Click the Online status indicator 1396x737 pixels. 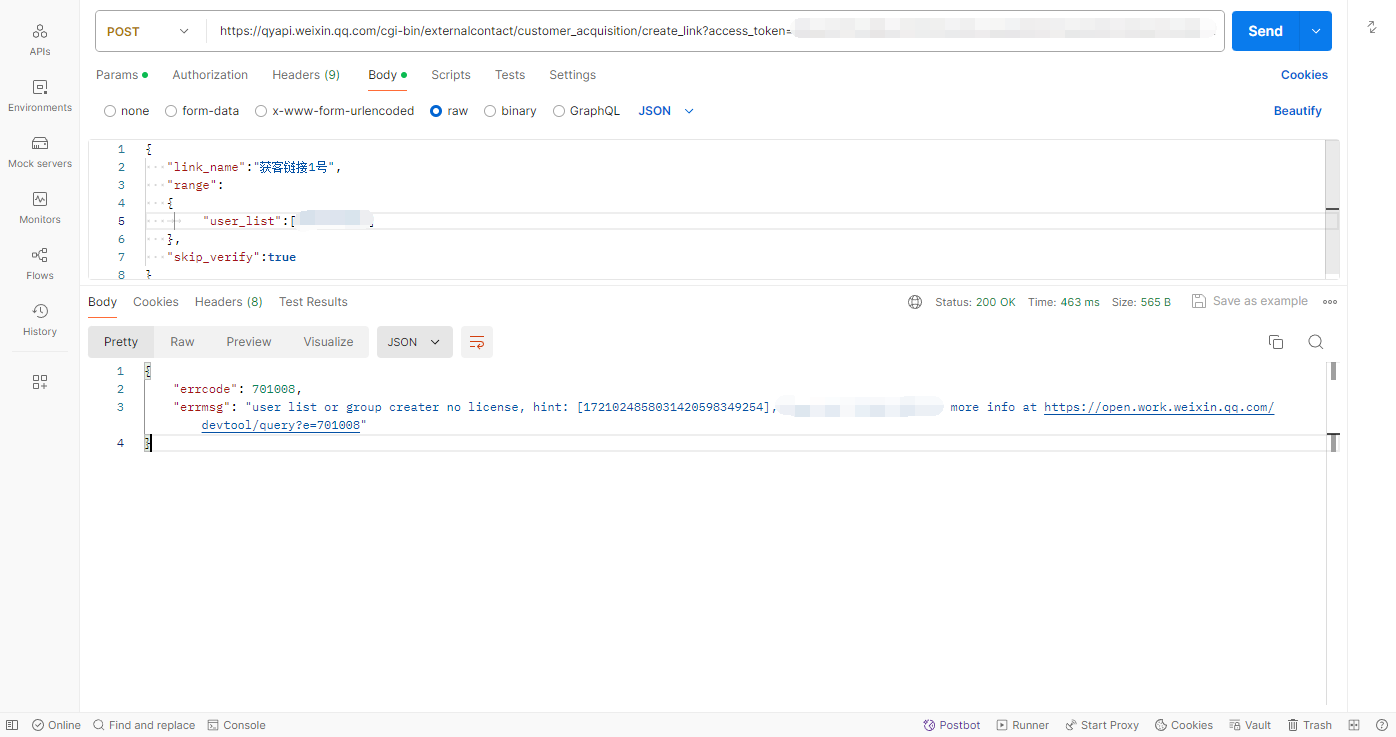coord(56,725)
